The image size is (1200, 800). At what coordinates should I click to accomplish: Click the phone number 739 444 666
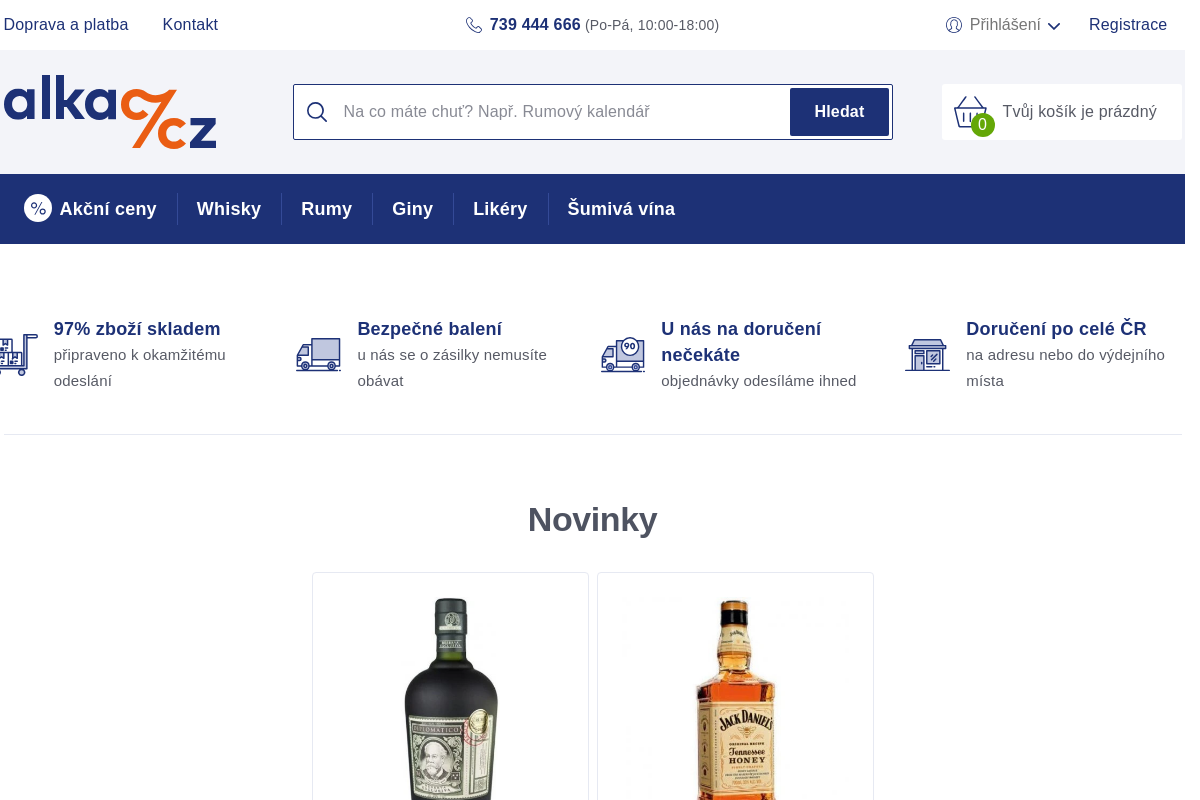coord(535,25)
